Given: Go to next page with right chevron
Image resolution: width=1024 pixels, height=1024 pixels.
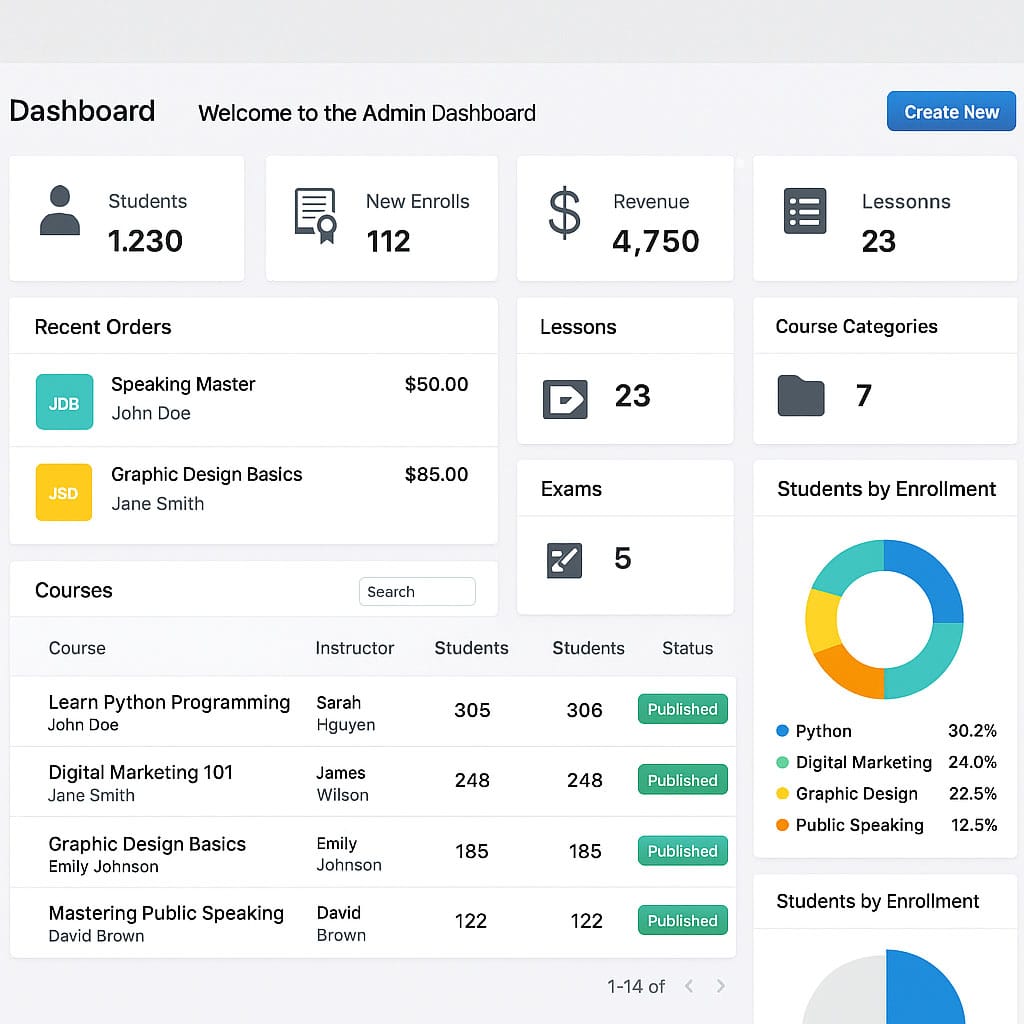Looking at the screenshot, I should pyautogui.click(x=720, y=986).
